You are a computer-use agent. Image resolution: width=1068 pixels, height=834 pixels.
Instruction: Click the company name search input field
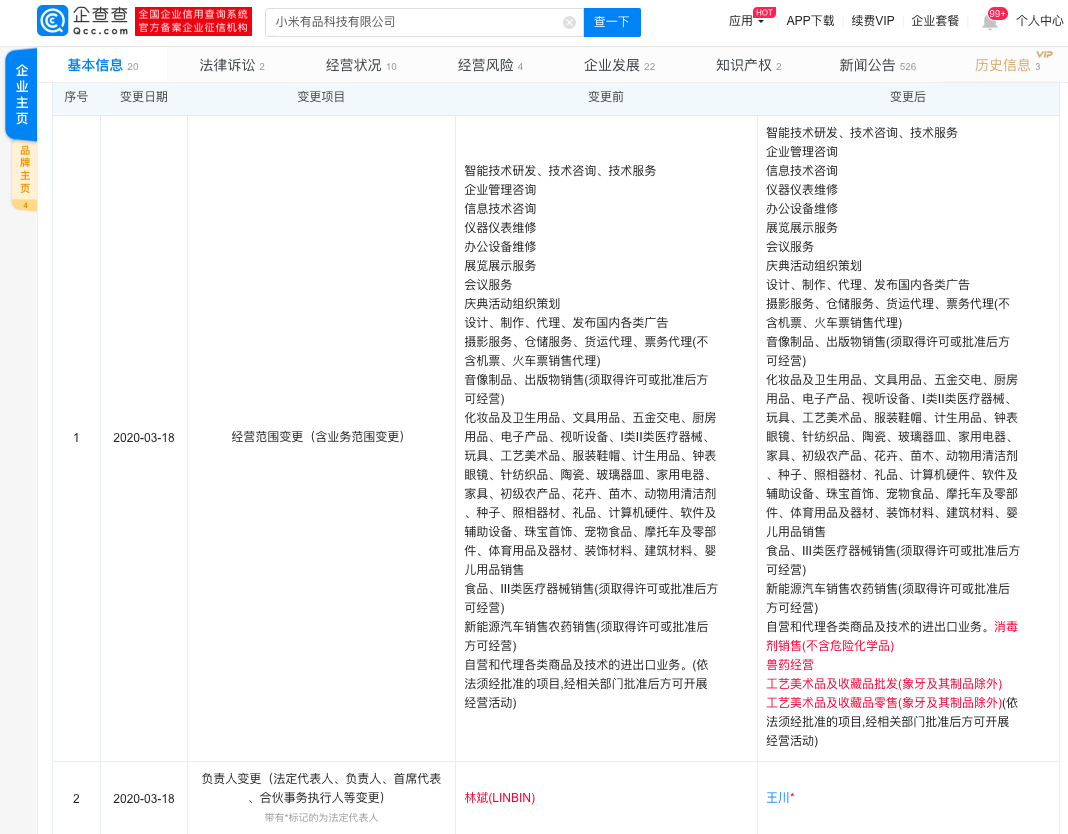coord(424,22)
